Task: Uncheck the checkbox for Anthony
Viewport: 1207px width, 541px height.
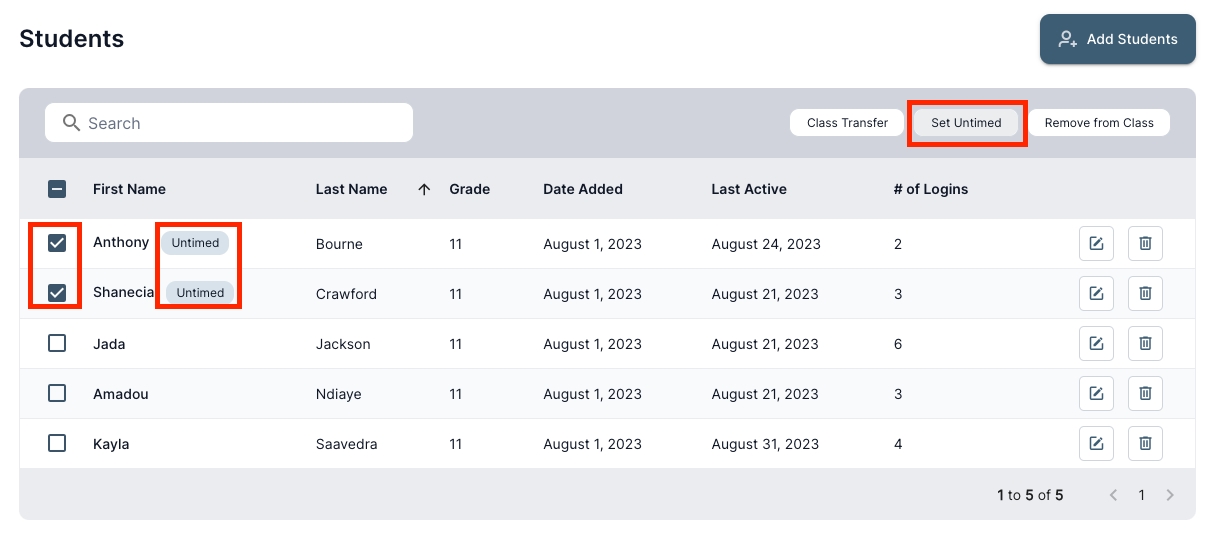Action: 57,243
